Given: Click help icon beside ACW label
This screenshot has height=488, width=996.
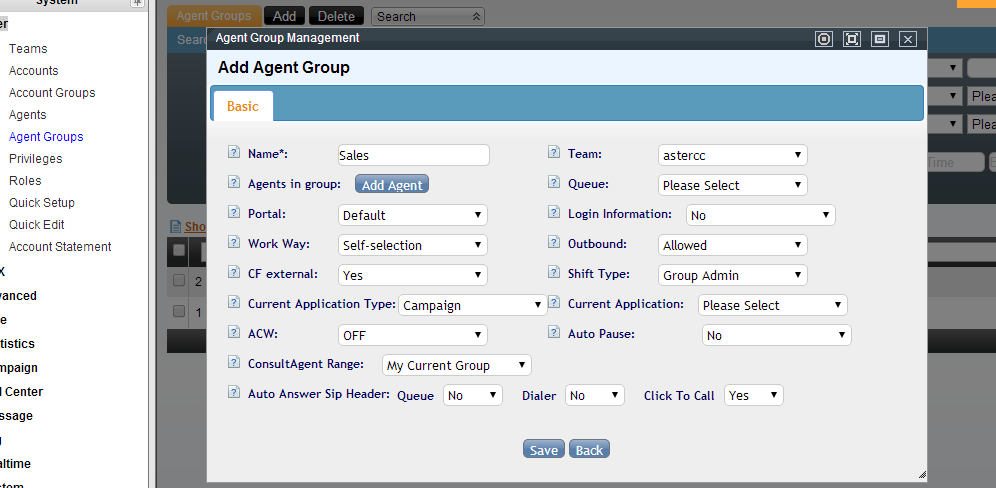Looking at the screenshot, I should (x=234, y=333).
